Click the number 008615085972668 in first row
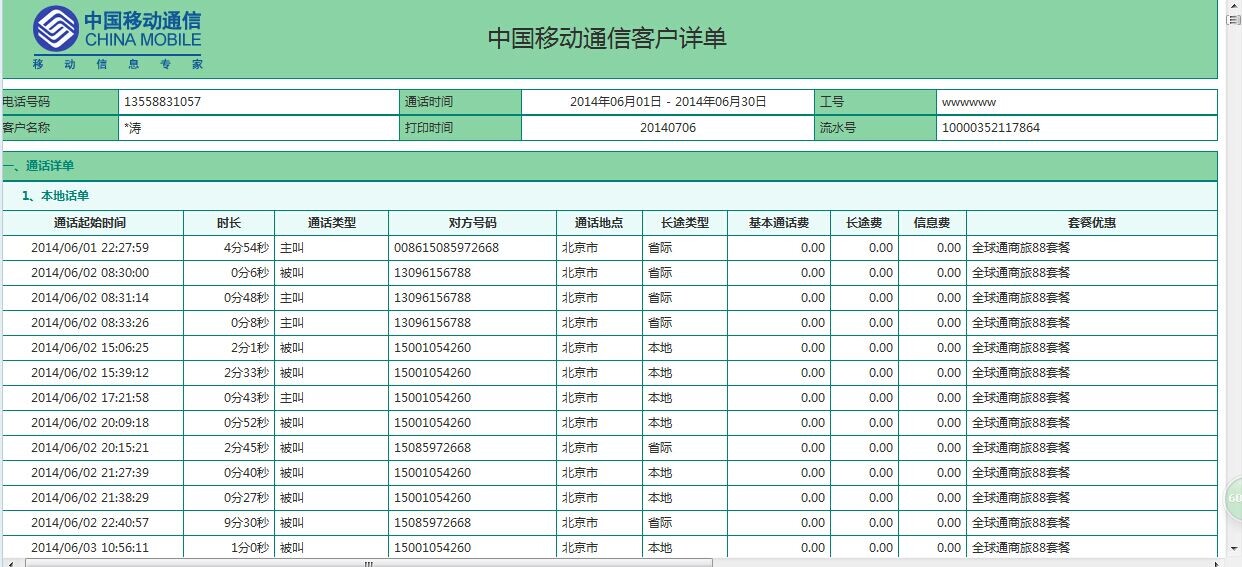 [x=446, y=248]
